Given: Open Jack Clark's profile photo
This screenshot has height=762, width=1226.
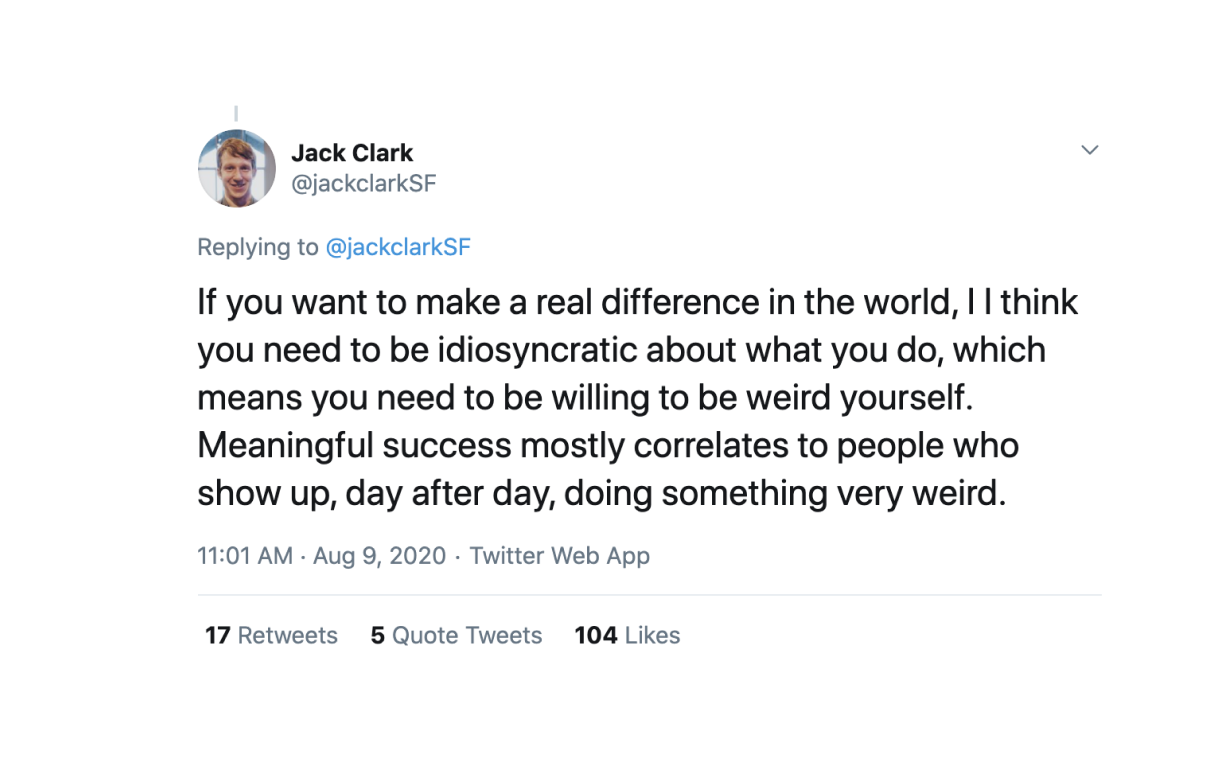Looking at the screenshot, I should click(x=237, y=168).
